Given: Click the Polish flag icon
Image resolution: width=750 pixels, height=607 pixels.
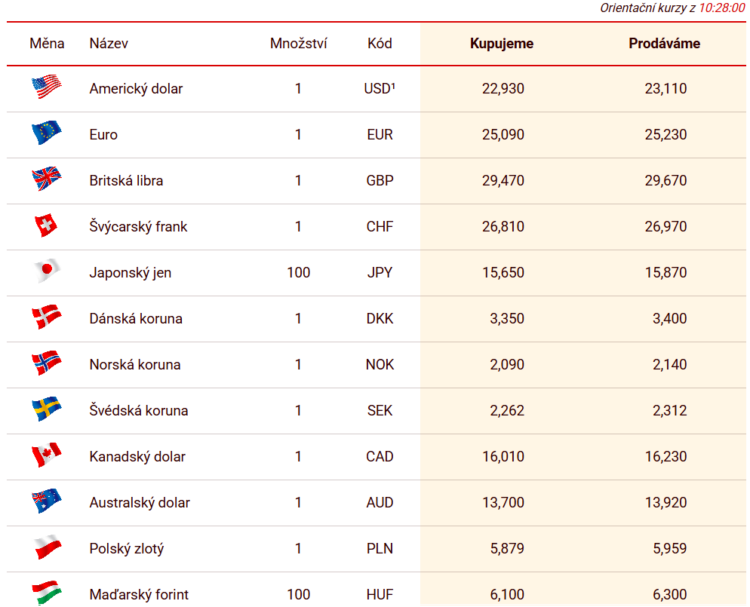Looking at the screenshot, I should (47, 547).
